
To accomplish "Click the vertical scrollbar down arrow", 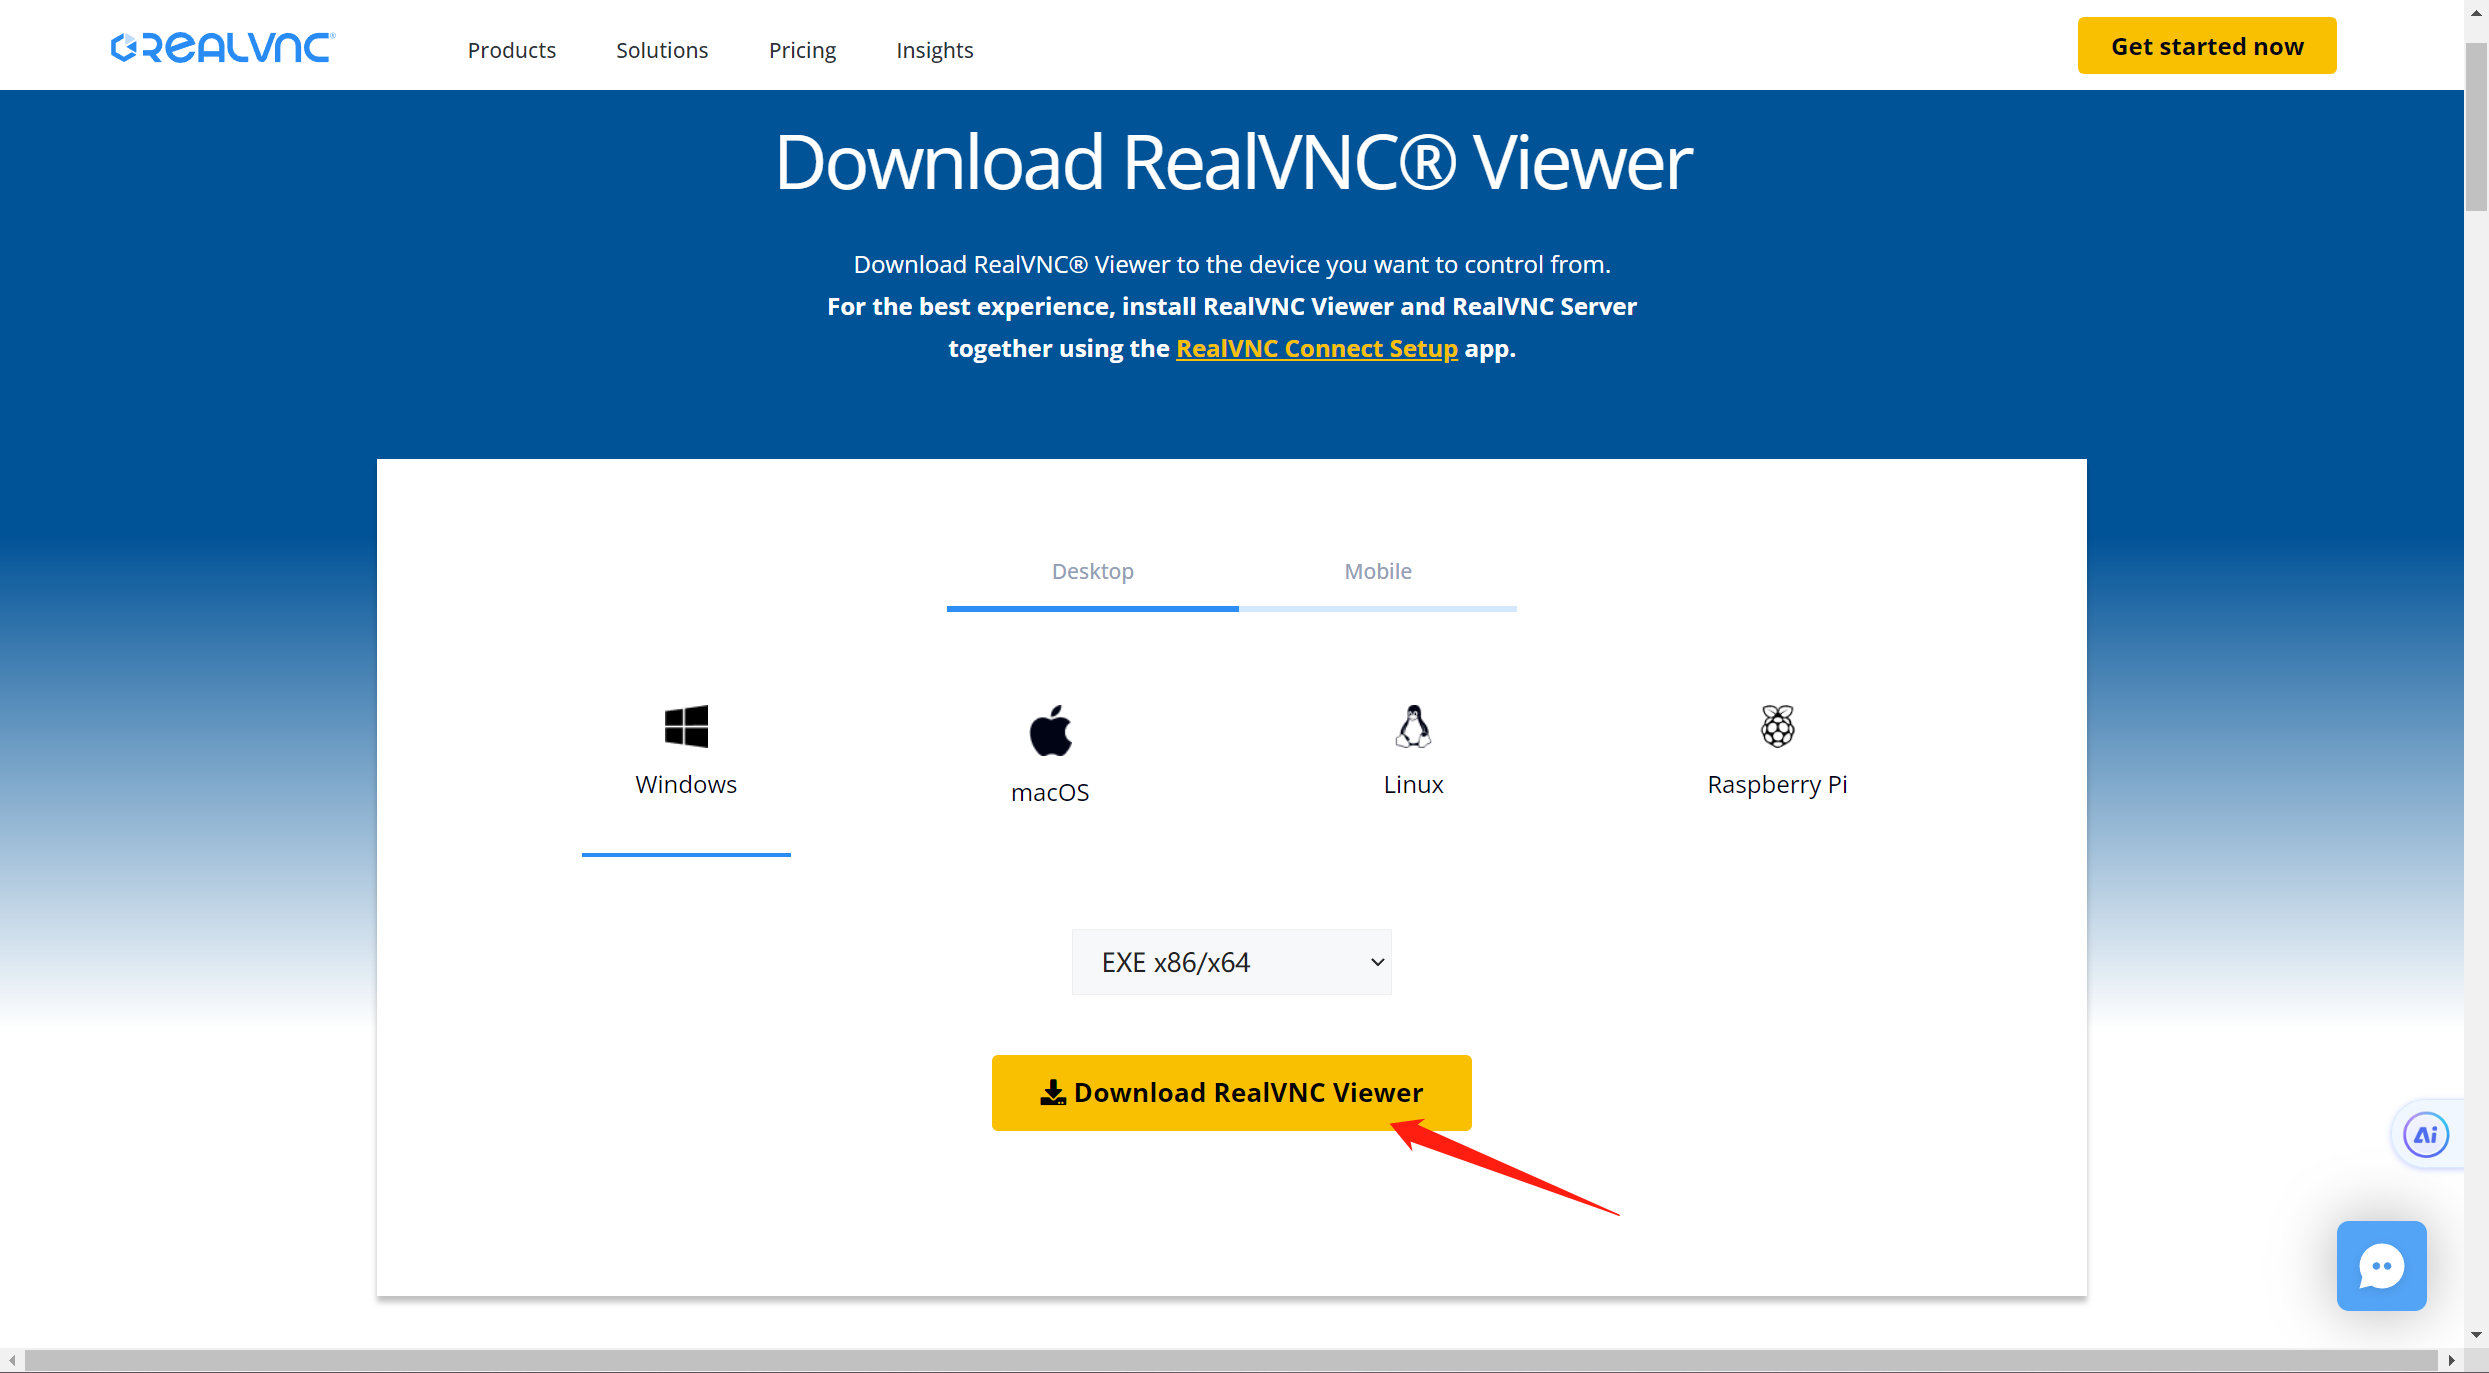I will tap(2476, 1334).
